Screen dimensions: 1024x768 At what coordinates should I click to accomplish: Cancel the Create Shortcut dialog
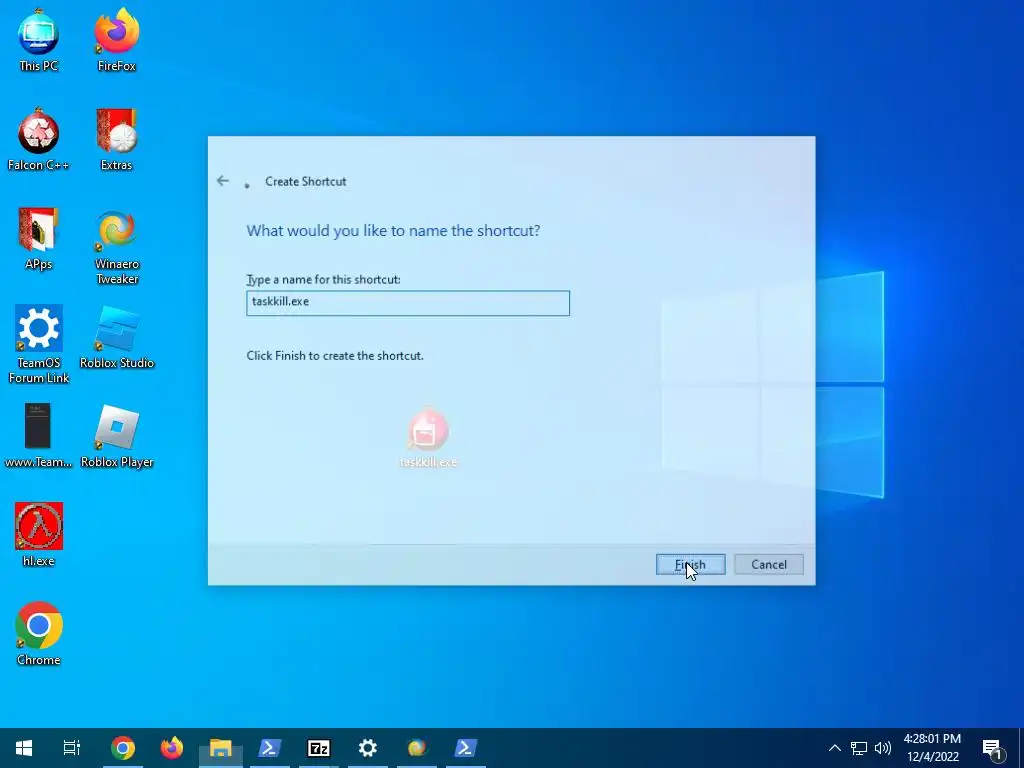[769, 565]
